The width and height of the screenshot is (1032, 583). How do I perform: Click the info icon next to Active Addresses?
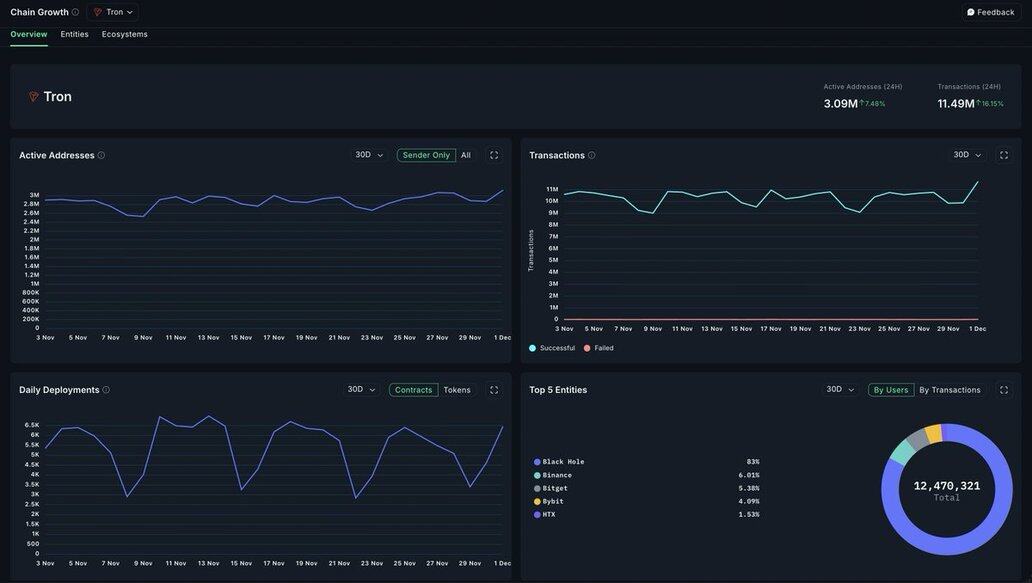[101, 155]
